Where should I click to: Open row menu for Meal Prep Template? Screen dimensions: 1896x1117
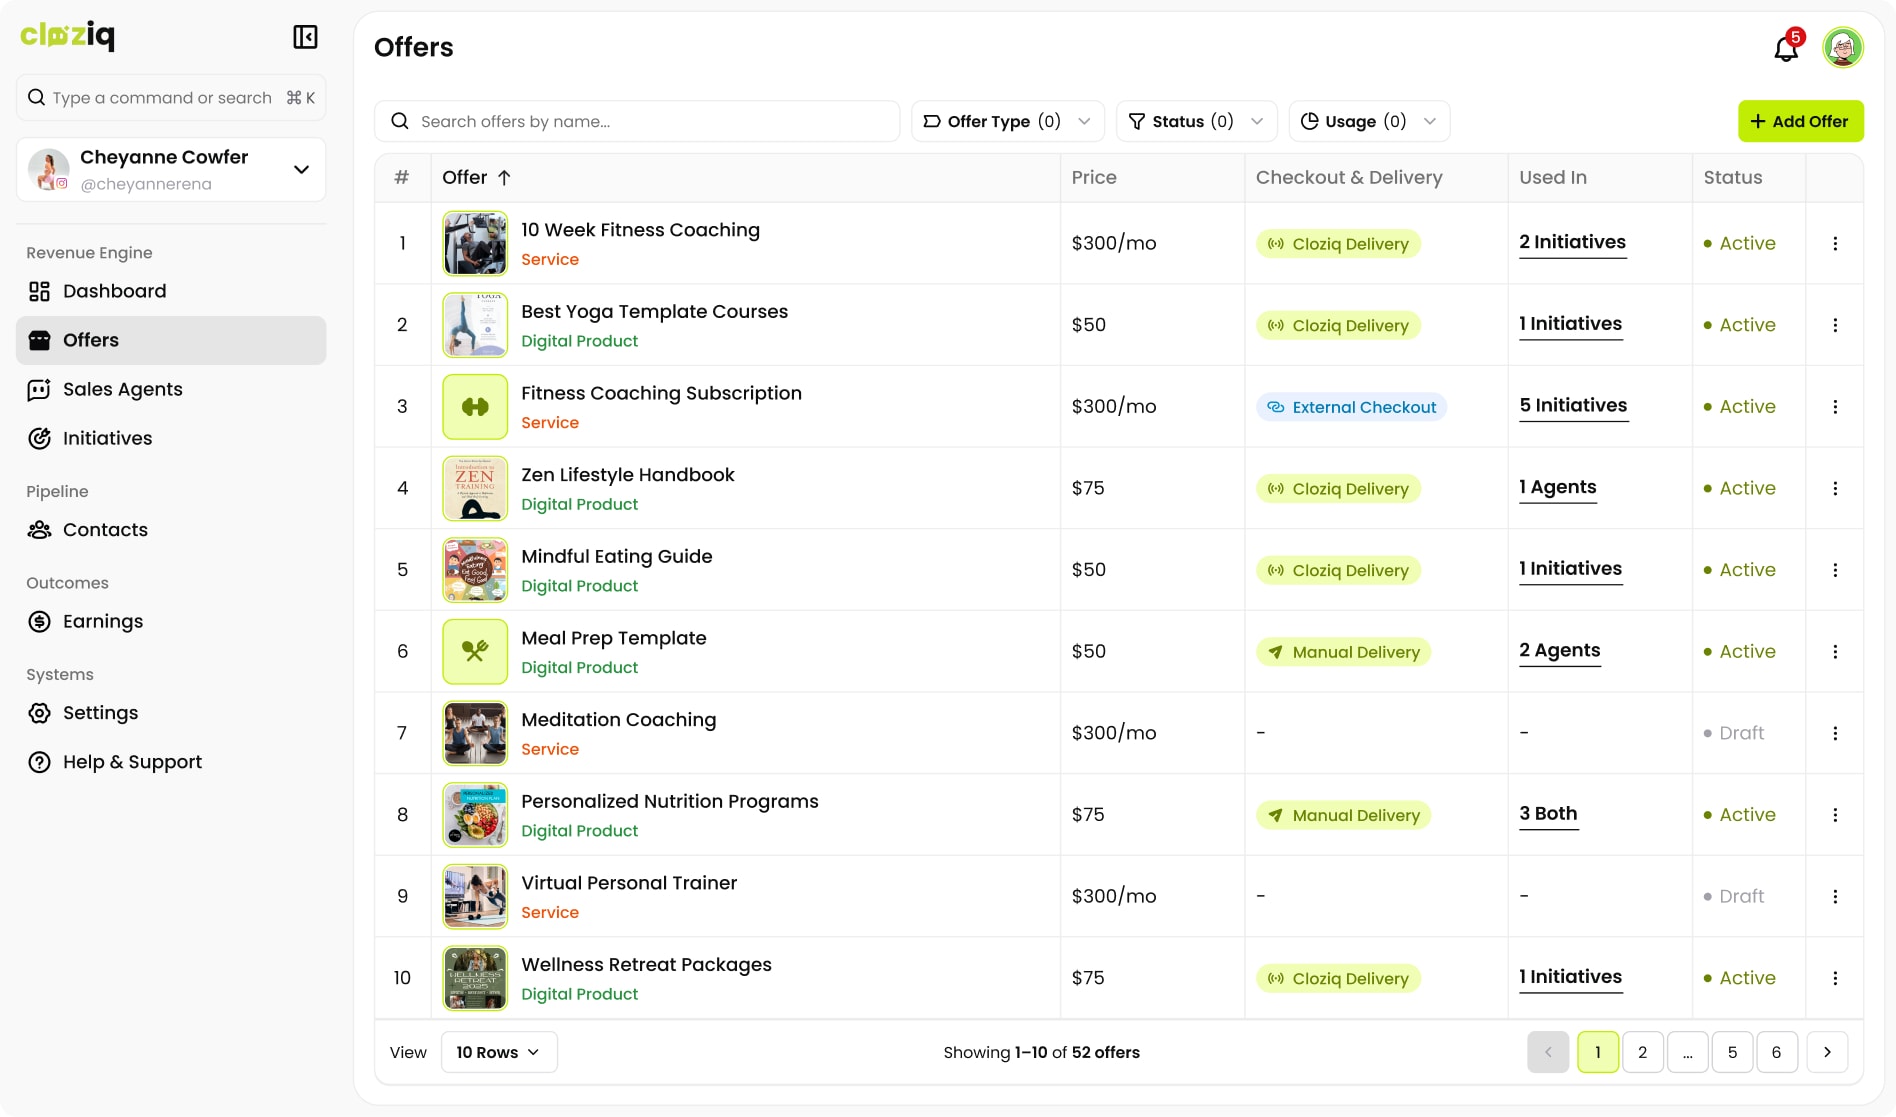point(1835,652)
